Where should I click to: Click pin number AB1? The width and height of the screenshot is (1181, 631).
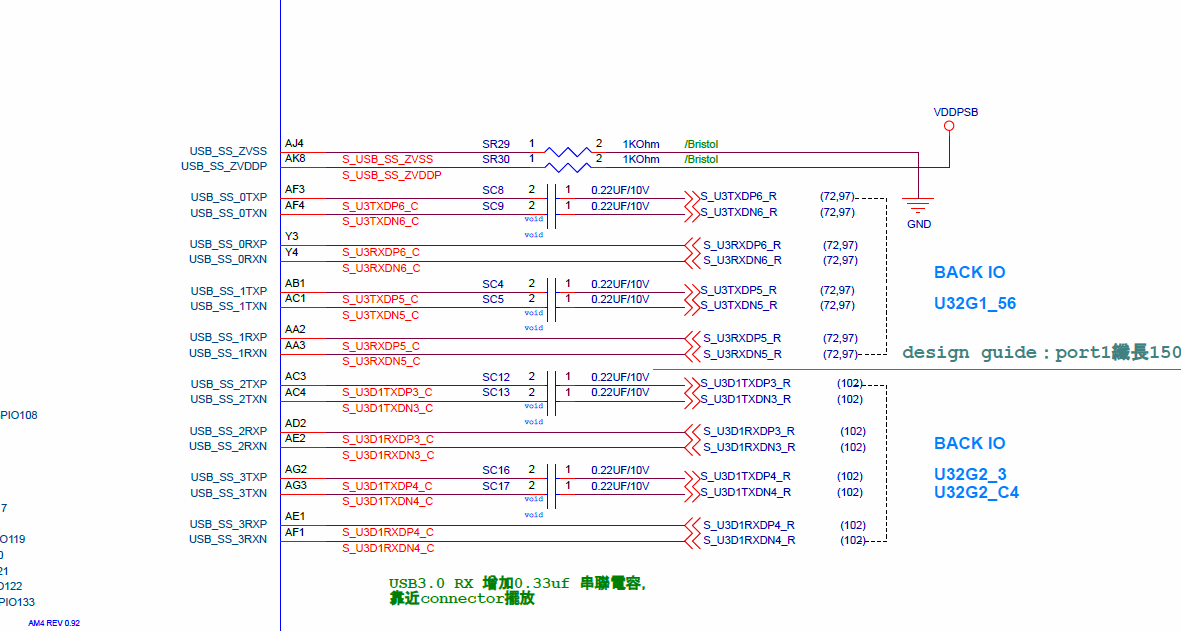(x=295, y=284)
